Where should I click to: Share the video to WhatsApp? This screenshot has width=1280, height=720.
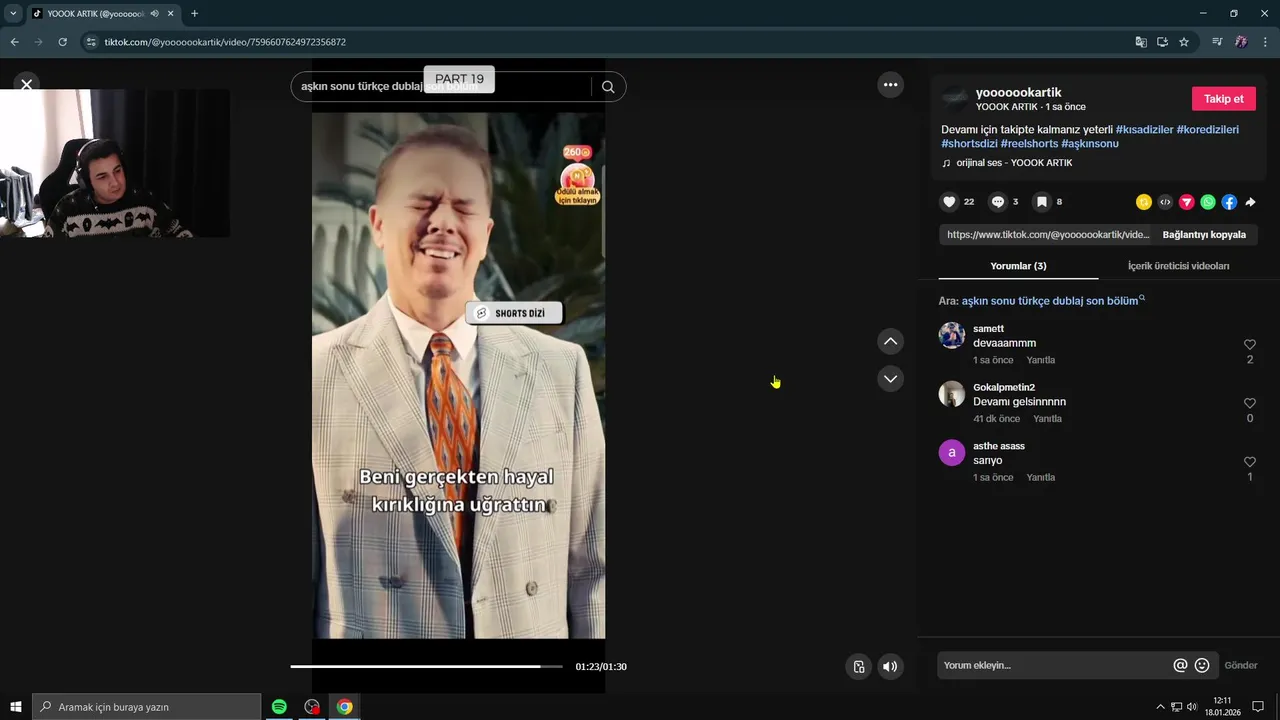1208,202
